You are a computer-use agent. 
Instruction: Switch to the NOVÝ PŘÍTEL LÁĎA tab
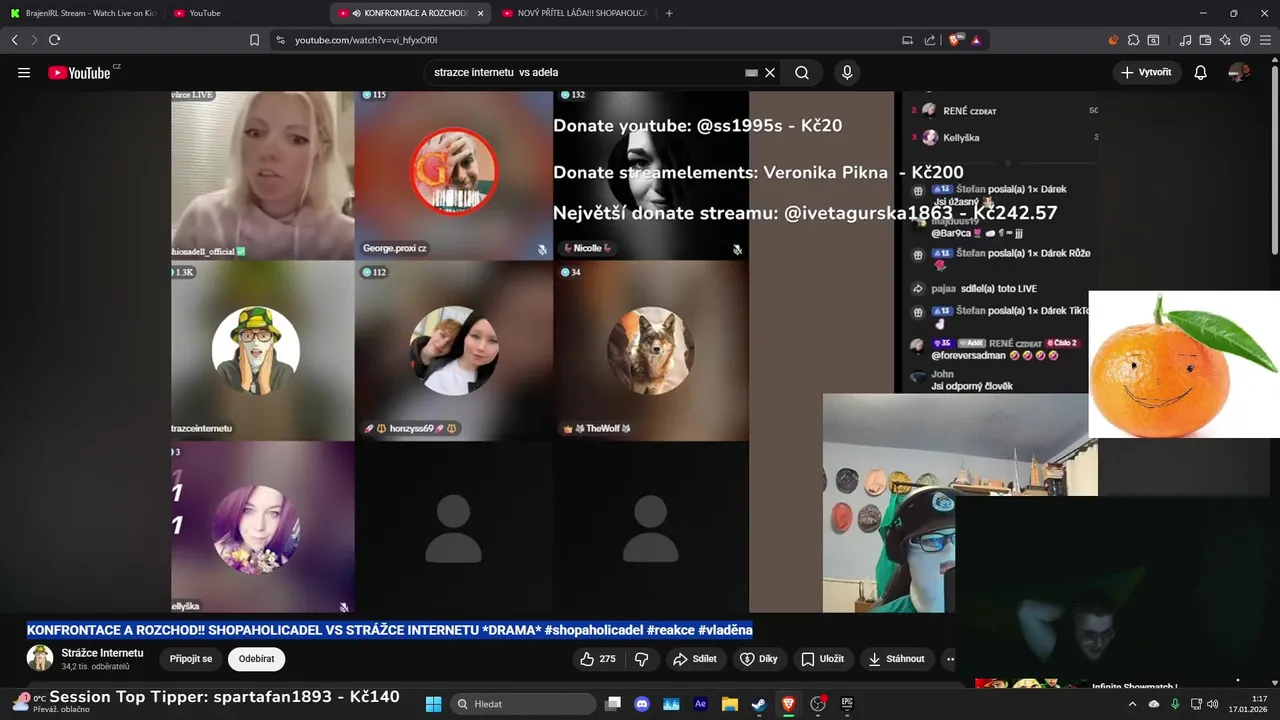[x=574, y=13]
